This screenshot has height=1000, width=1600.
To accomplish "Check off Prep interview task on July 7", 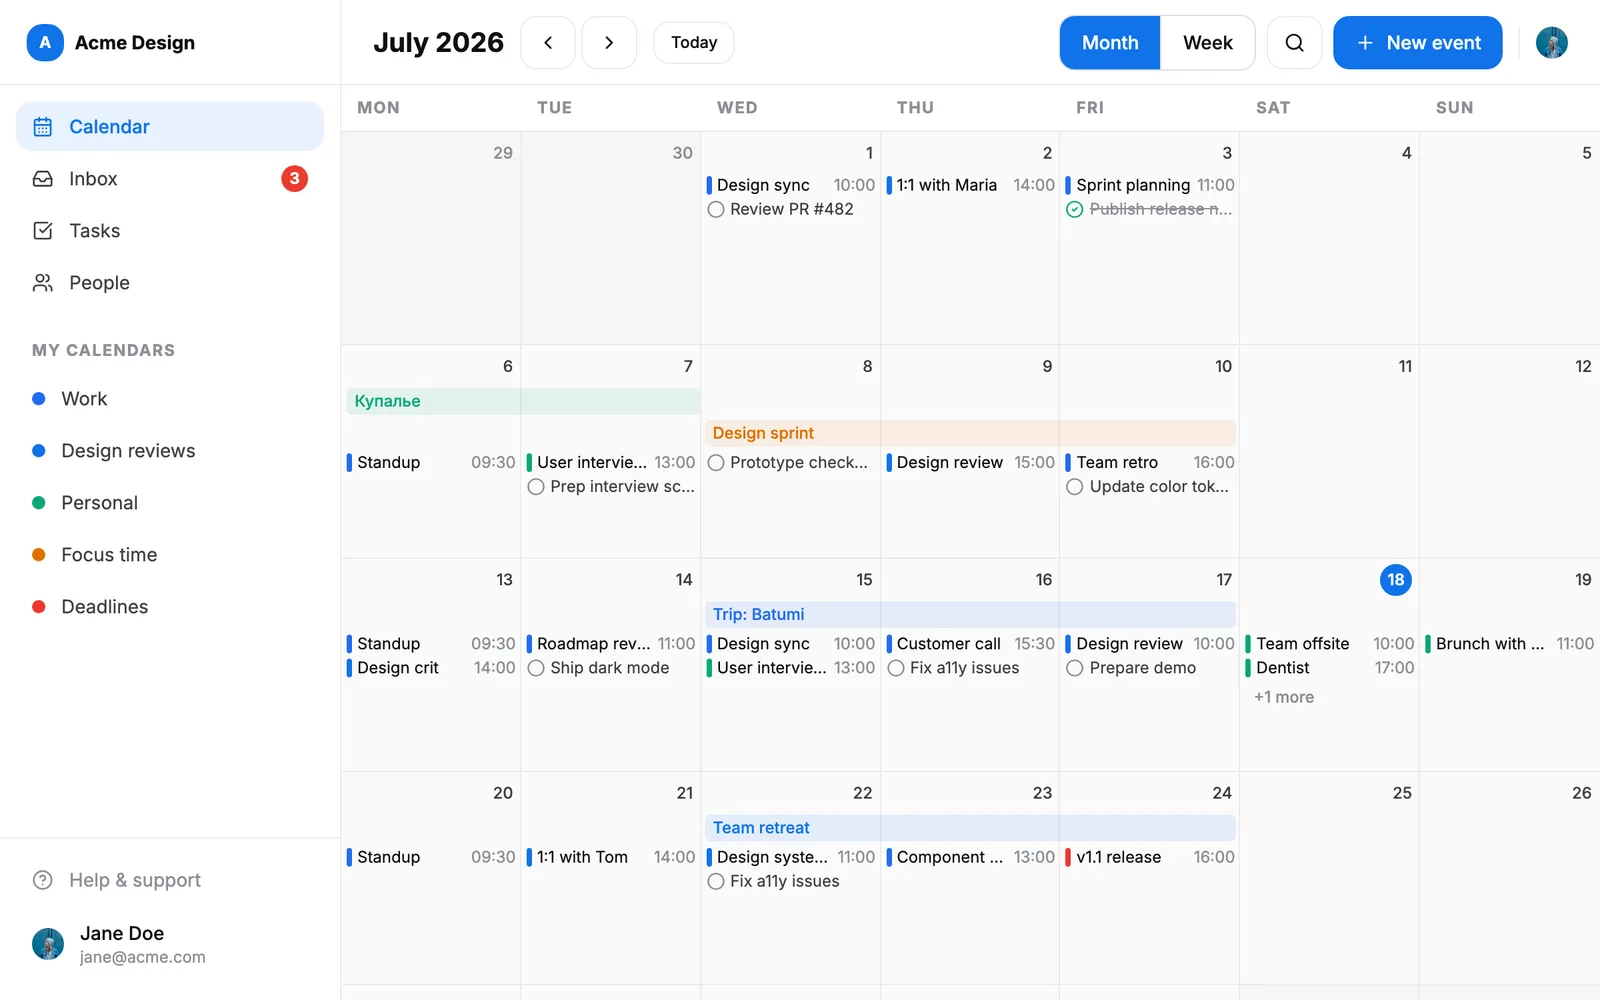I will [x=536, y=487].
